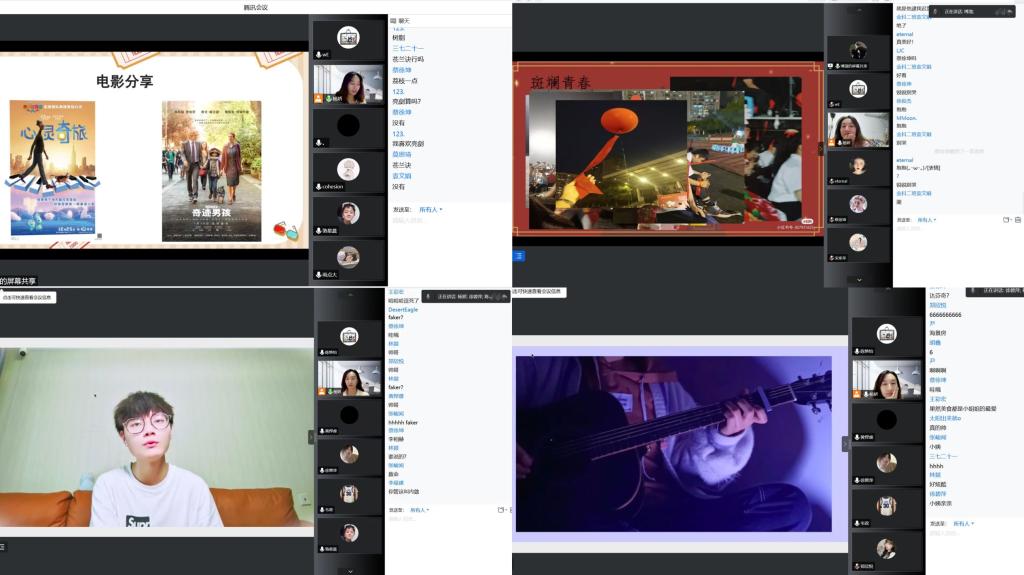Click the sender name 三七二十一 in the guitar meeting chat
Viewport: 1024px width, 575px height.
click(x=943, y=456)
